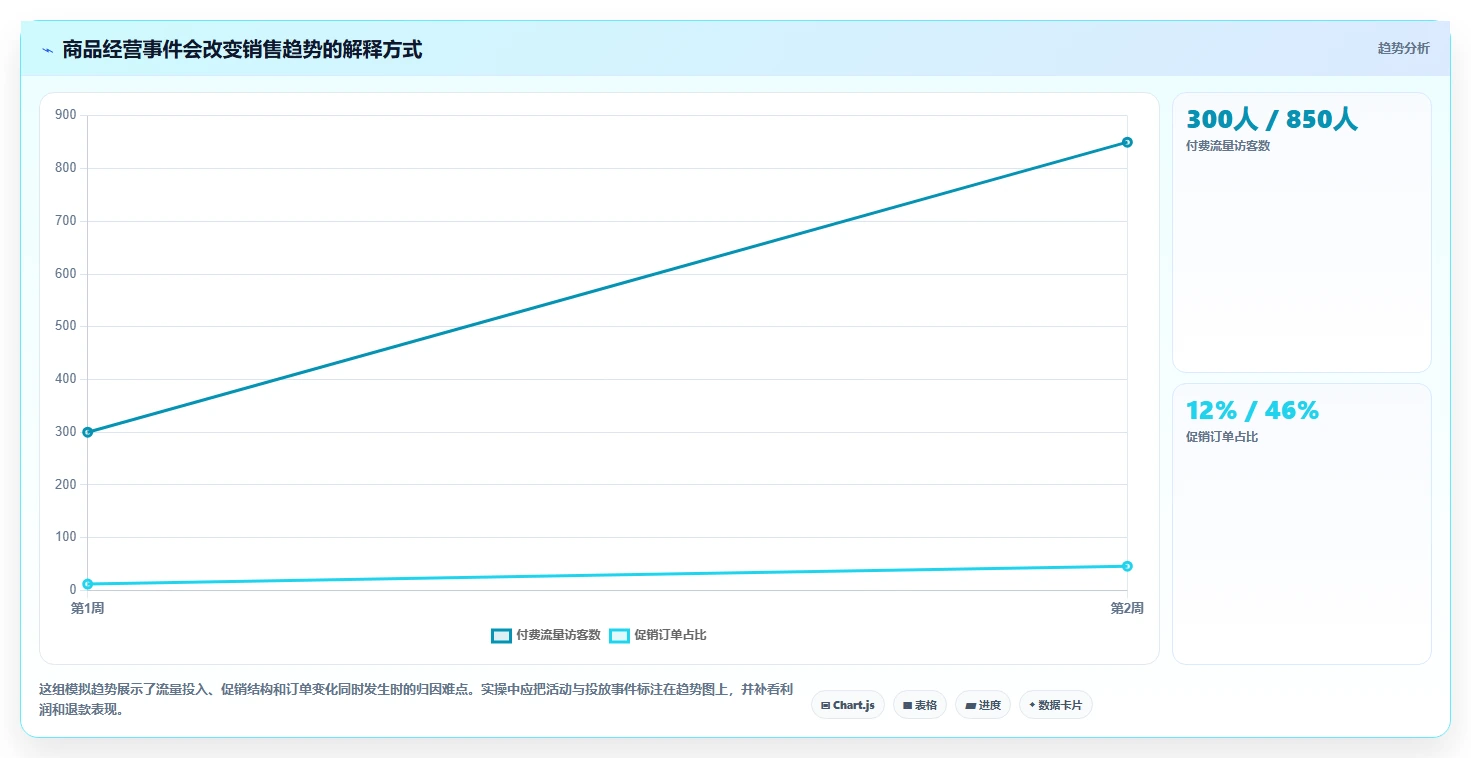Click the 100 y-axis label

[66, 537]
